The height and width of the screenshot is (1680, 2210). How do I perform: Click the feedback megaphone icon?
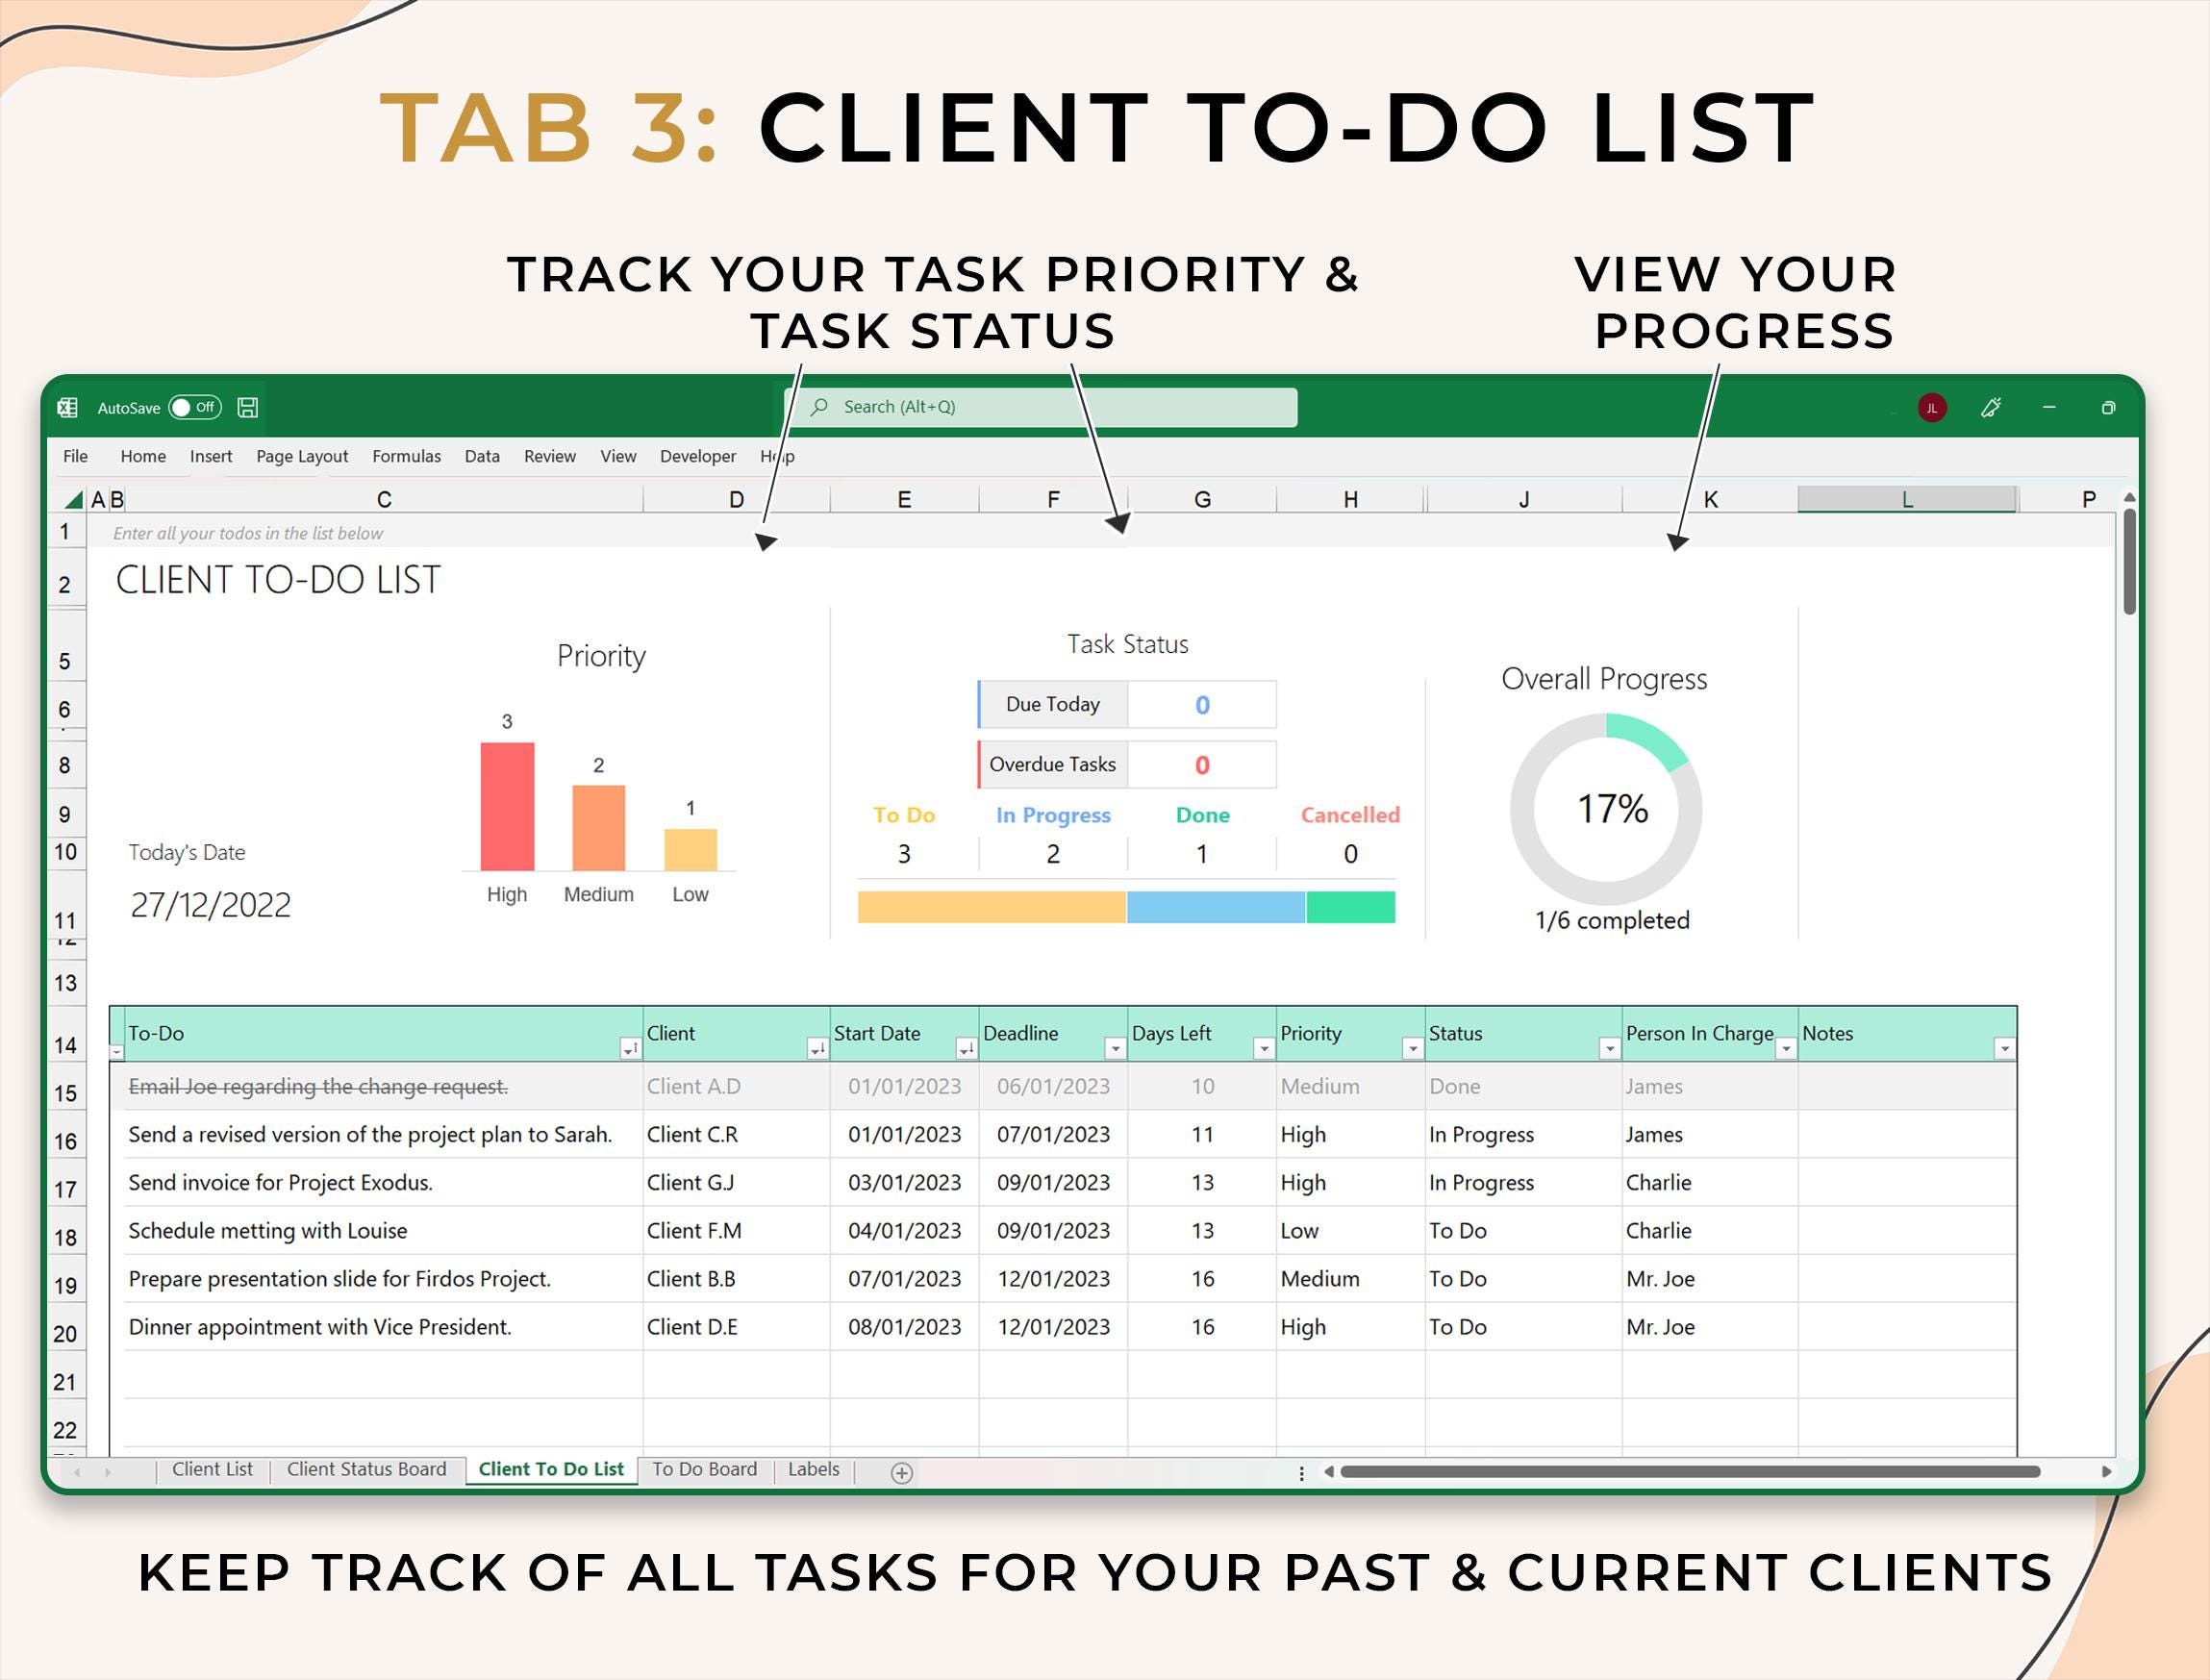point(1991,408)
